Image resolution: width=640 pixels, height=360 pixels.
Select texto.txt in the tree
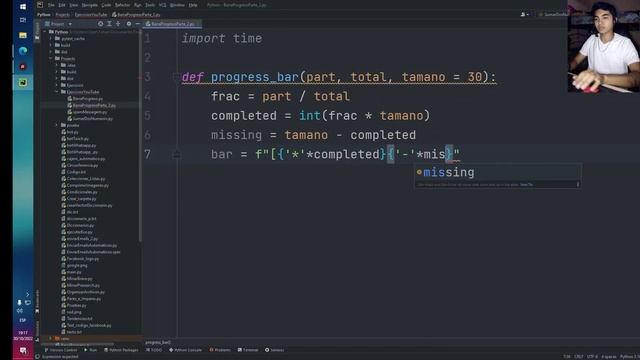tap(72, 332)
